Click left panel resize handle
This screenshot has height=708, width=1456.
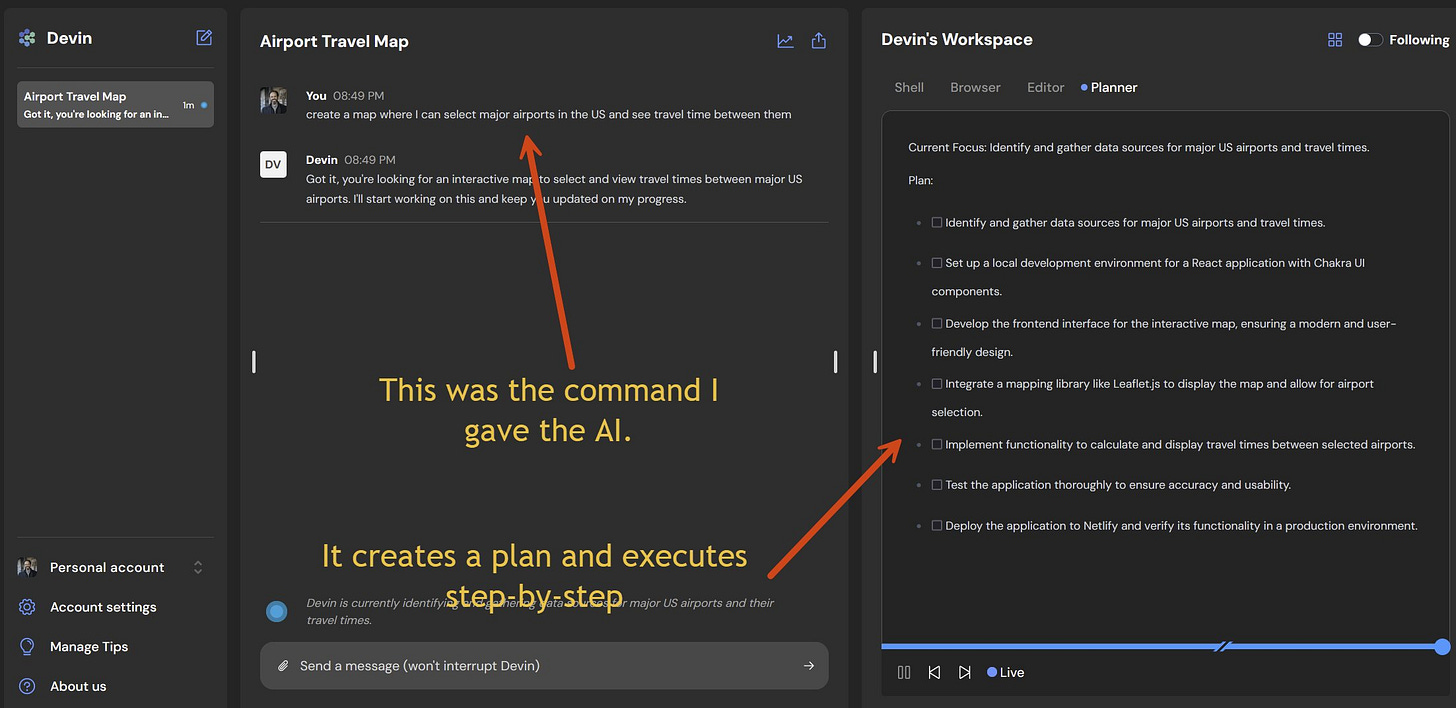click(254, 362)
